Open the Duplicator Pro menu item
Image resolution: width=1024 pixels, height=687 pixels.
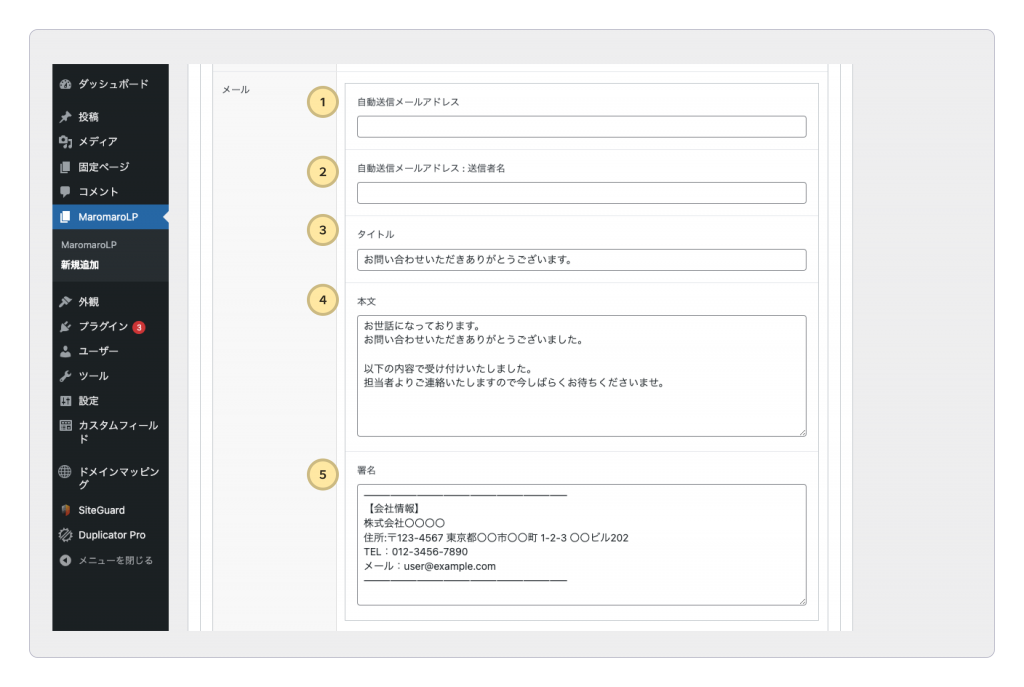point(111,535)
